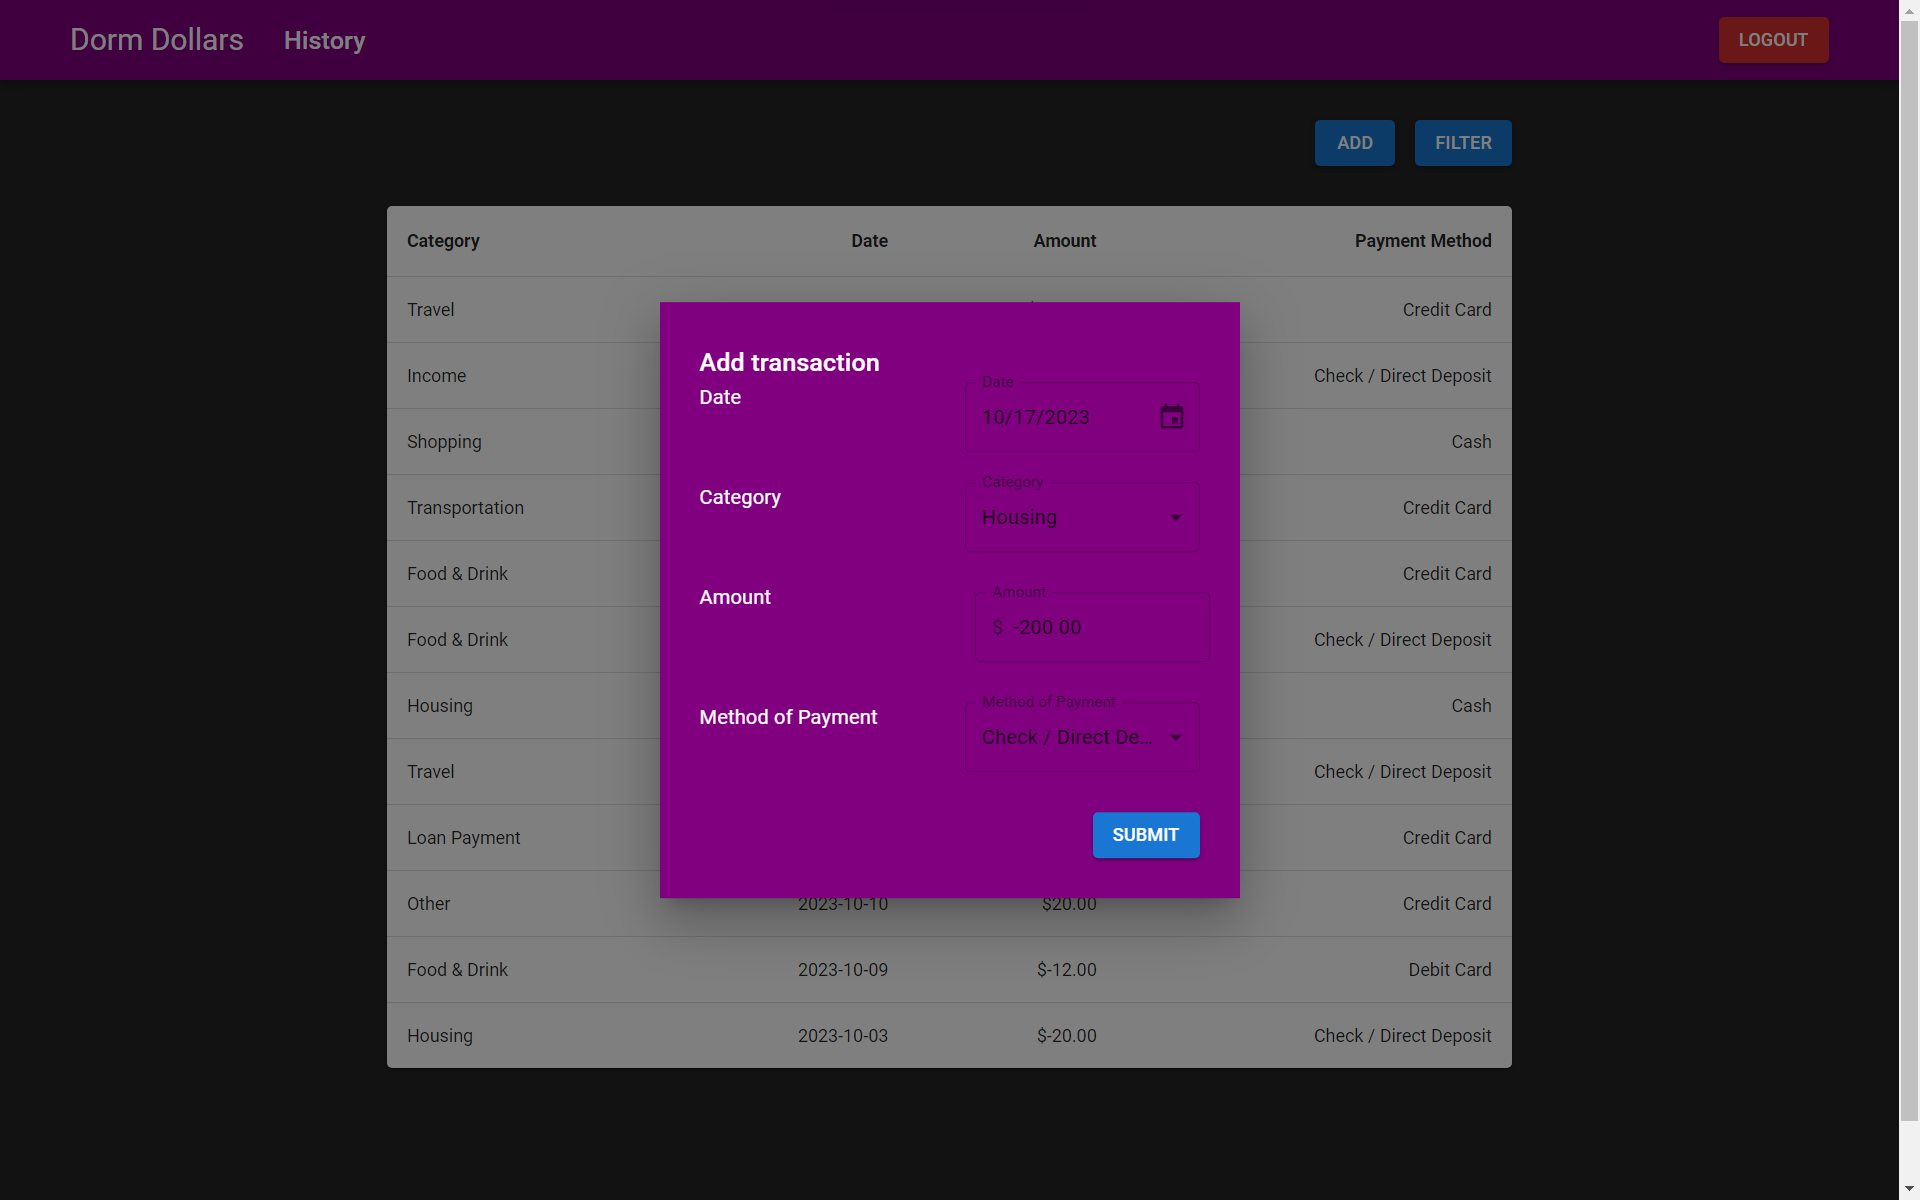
Task: Expand the Category dropdown arrow
Action: [x=1175, y=518]
